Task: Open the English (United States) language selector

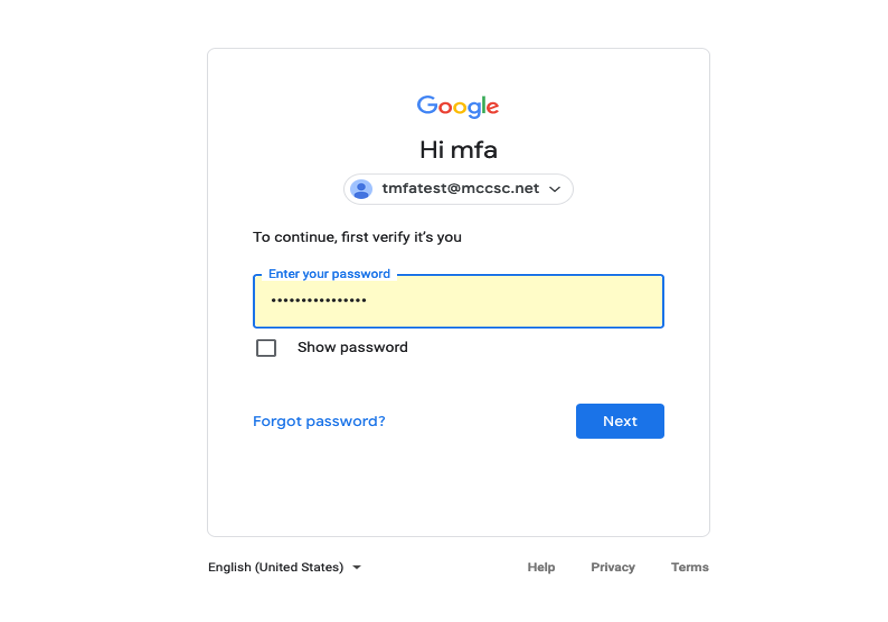Action: tap(276, 567)
